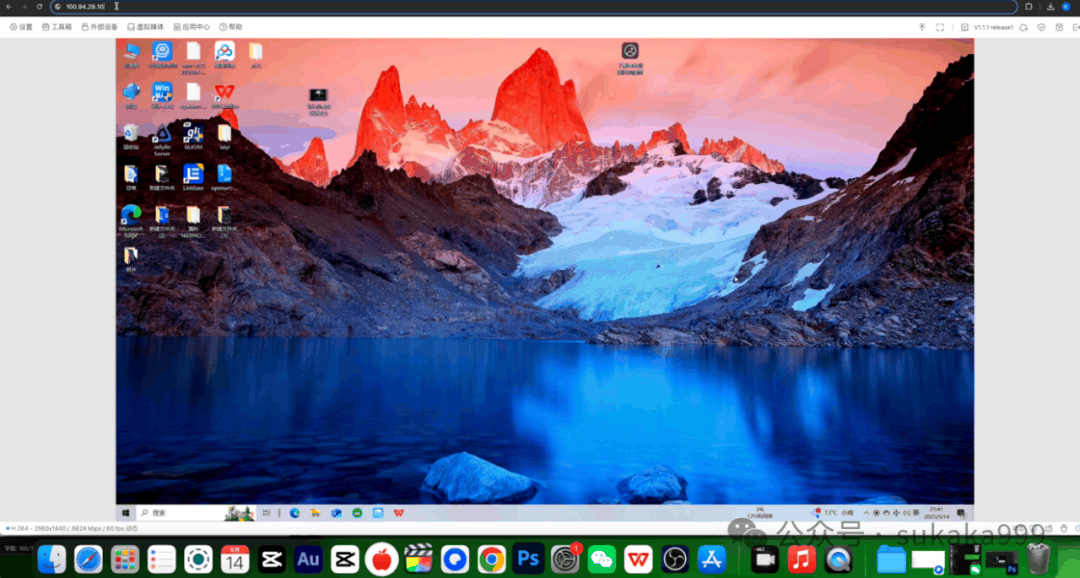Select the Microsoft Edge desktop shortcut

pyautogui.click(x=131, y=220)
